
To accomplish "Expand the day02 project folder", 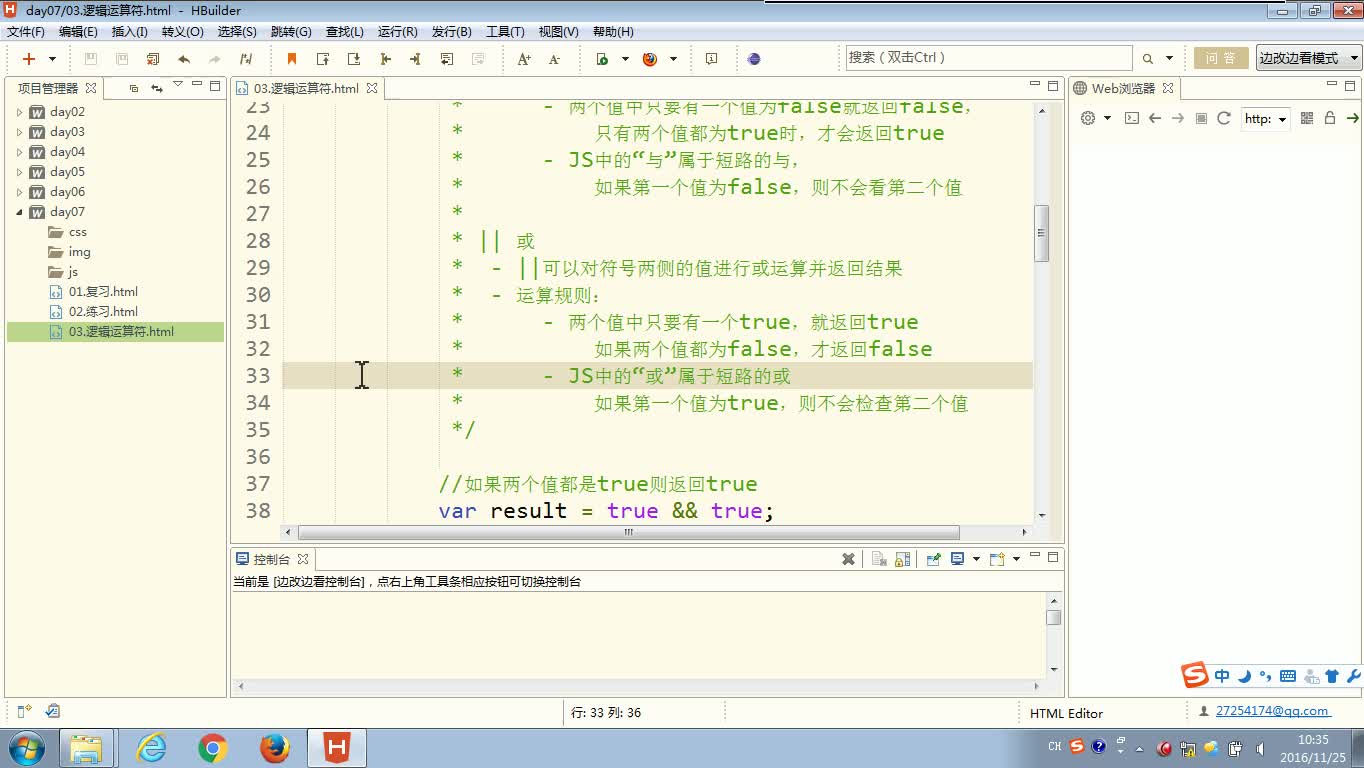I will pyautogui.click(x=19, y=112).
